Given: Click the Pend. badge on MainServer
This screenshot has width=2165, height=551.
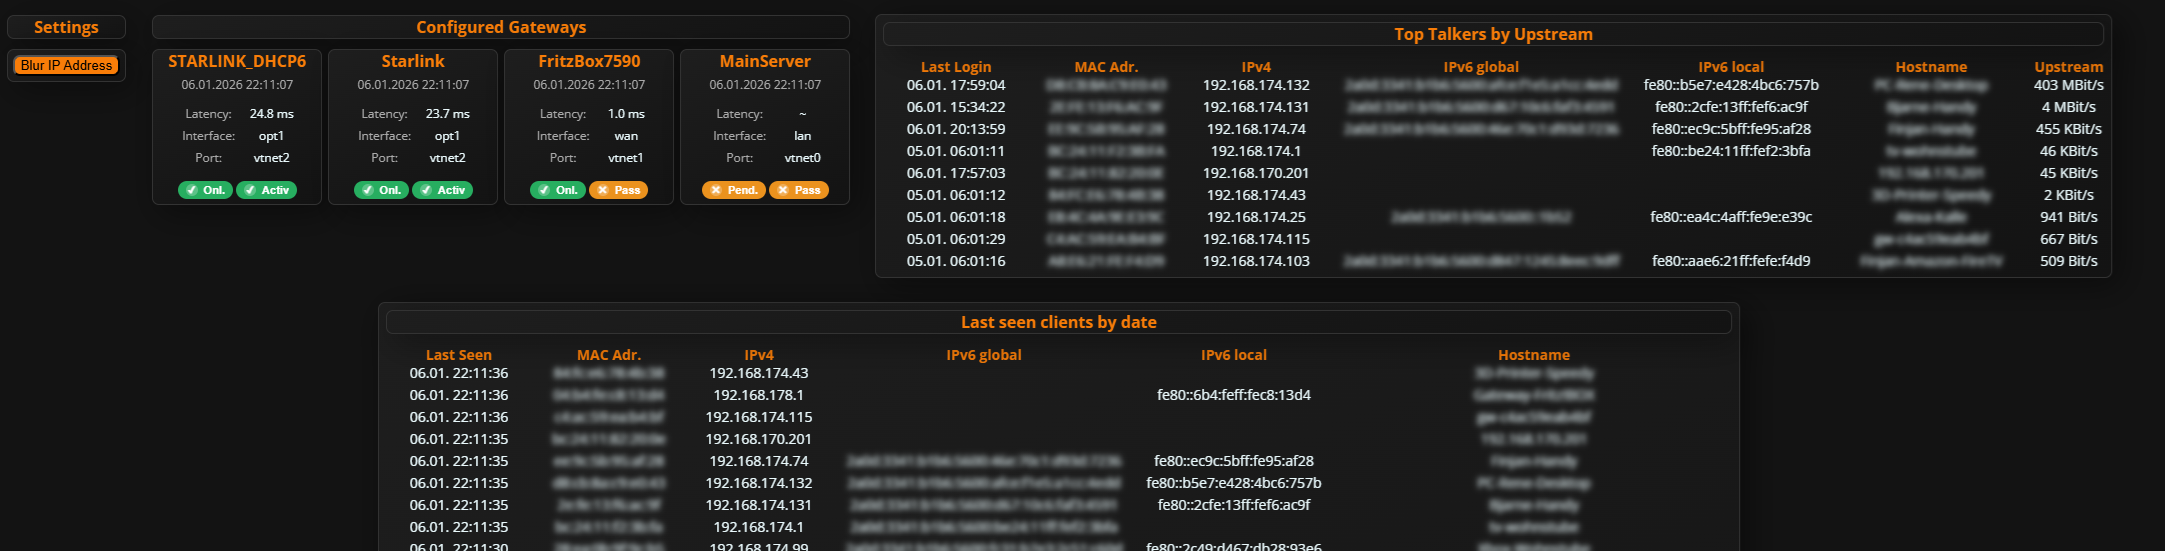Looking at the screenshot, I should coord(733,190).
